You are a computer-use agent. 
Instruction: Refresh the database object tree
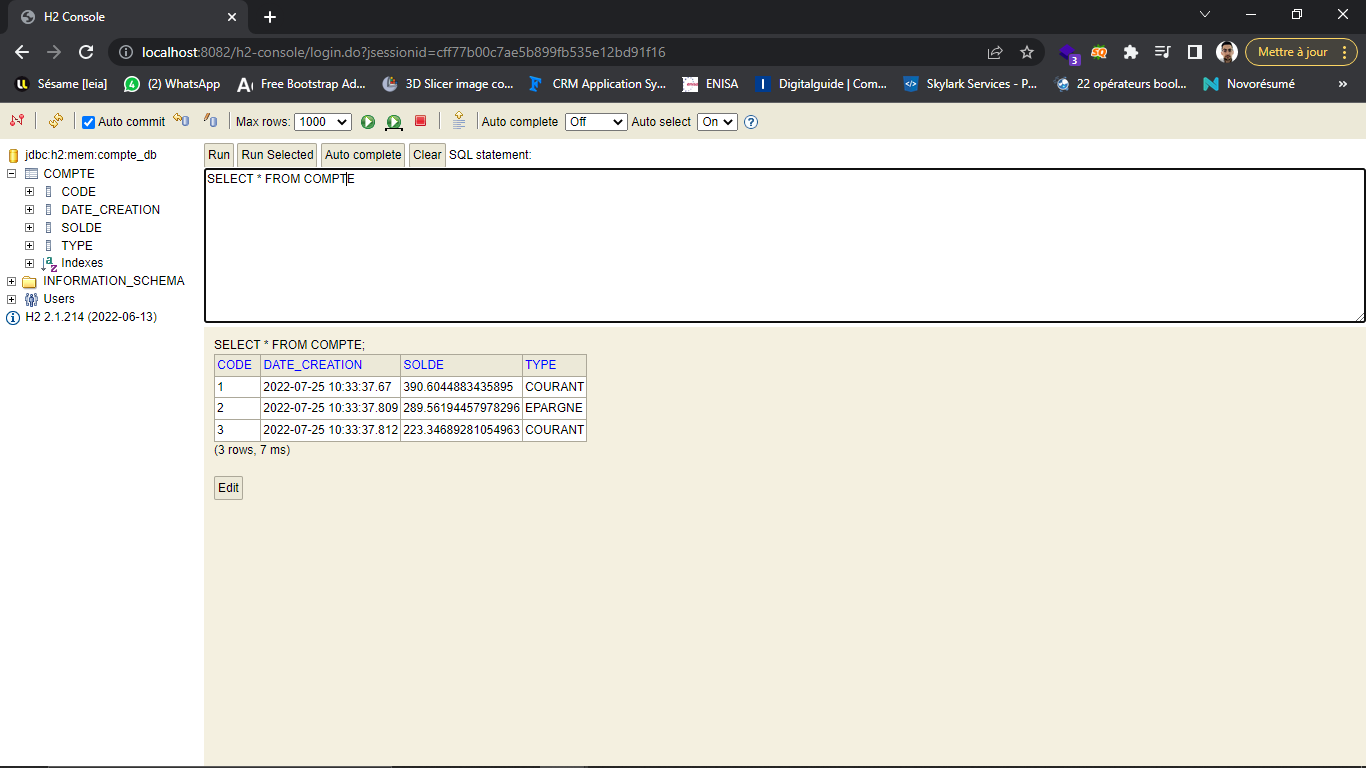[x=55, y=121]
